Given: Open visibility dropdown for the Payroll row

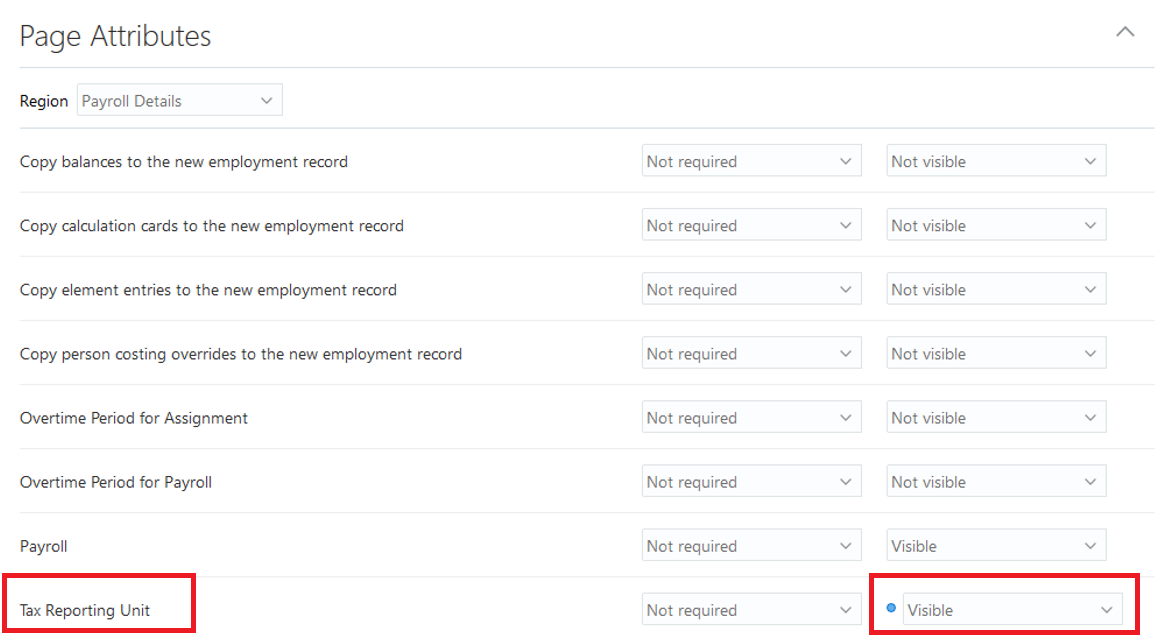Looking at the screenshot, I should 996,546.
